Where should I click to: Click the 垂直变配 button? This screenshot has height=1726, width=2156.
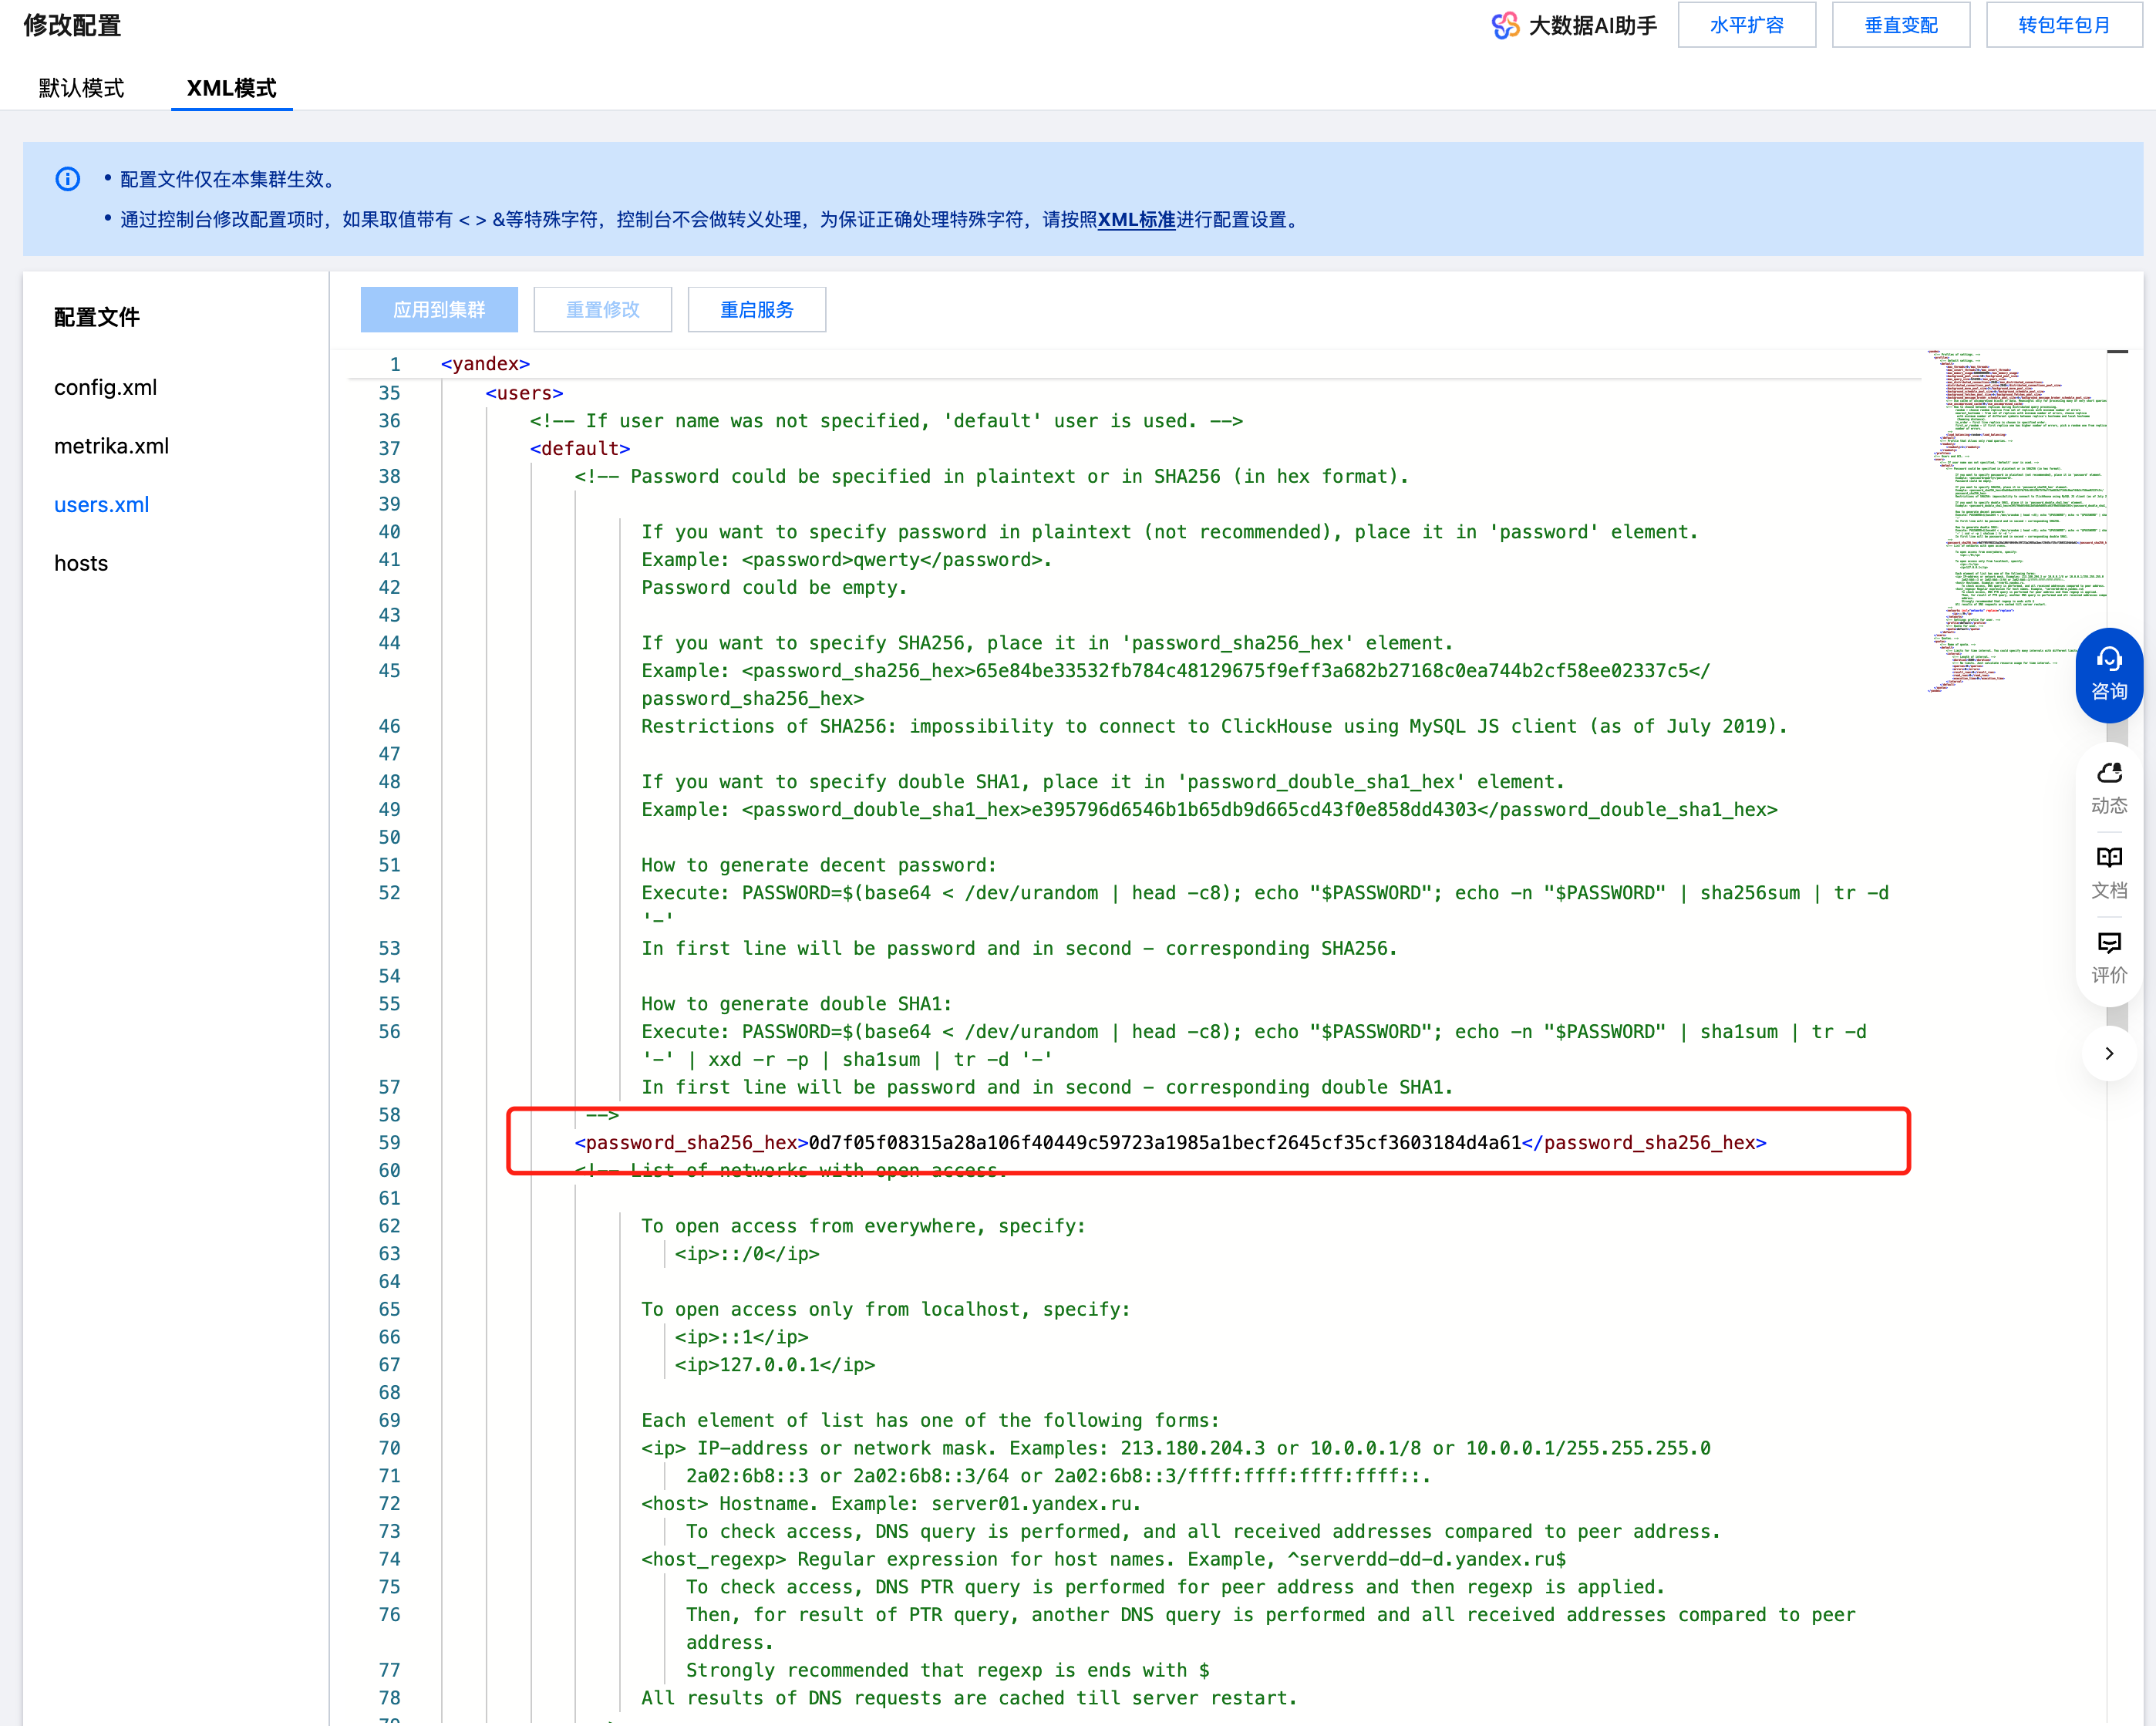tap(1900, 25)
